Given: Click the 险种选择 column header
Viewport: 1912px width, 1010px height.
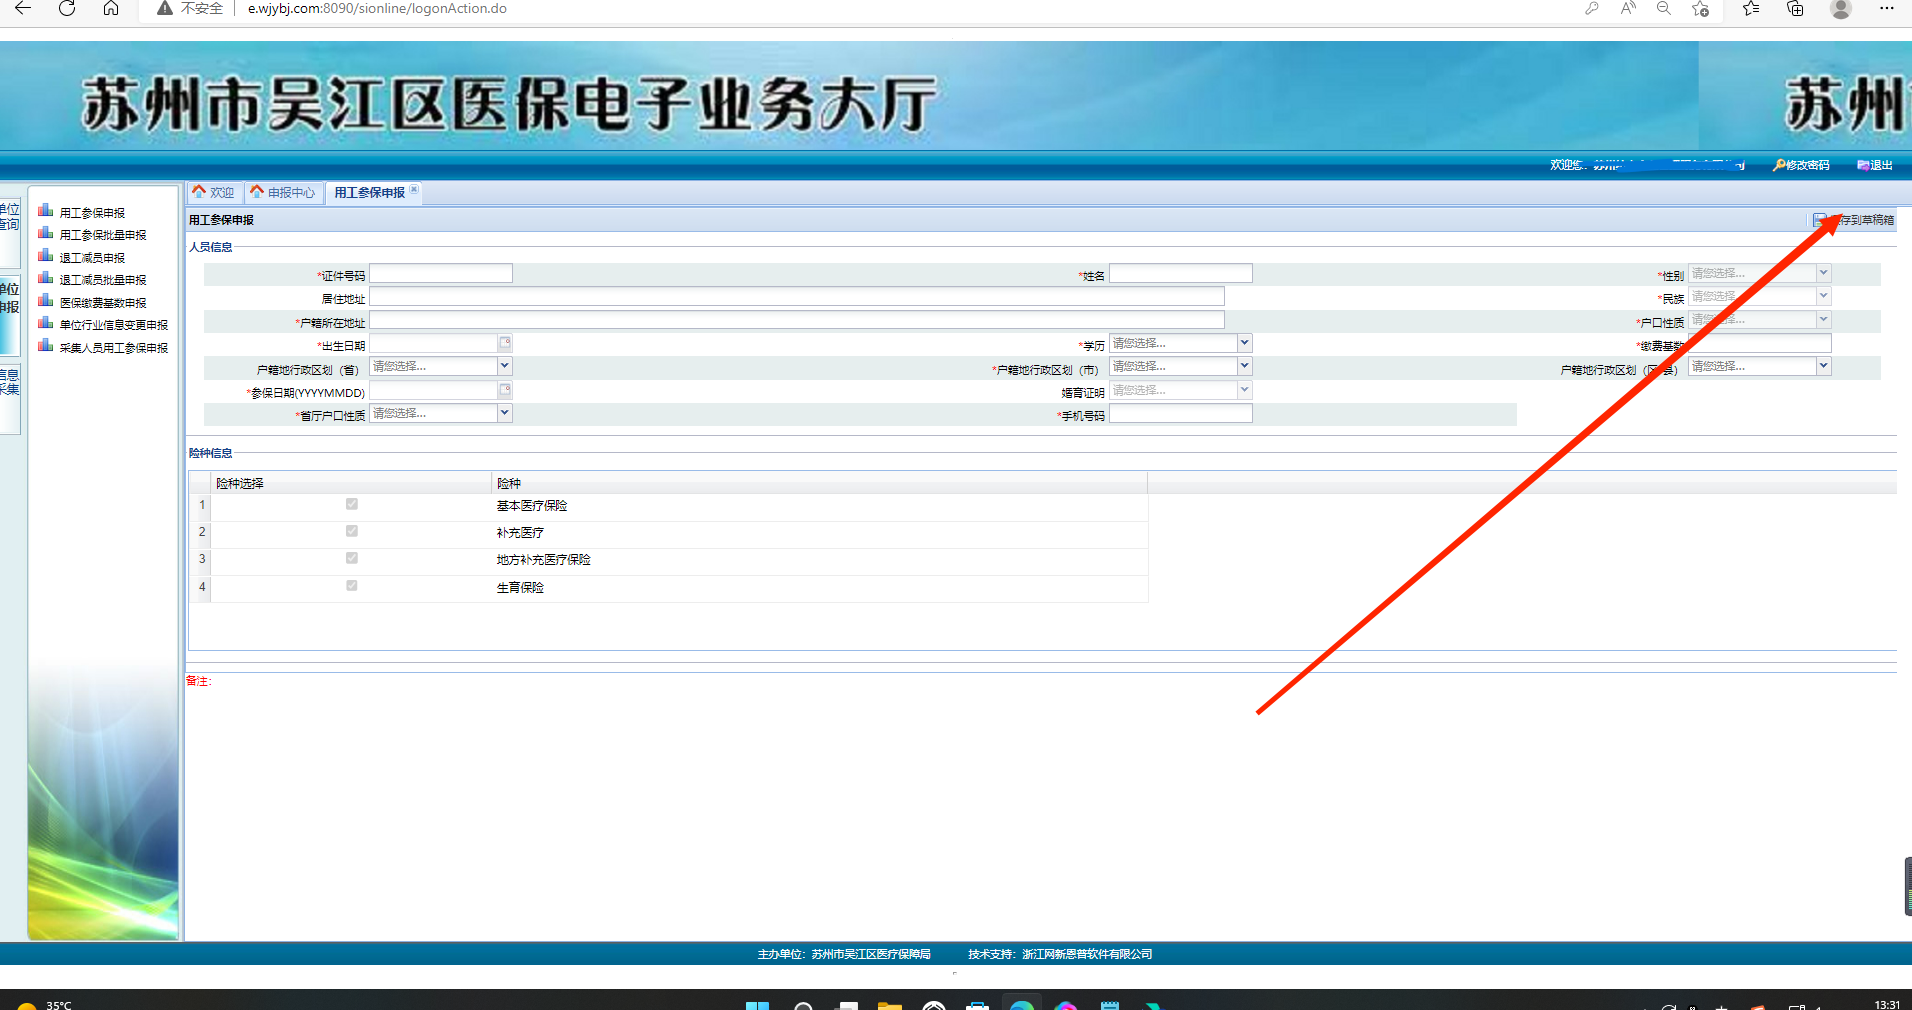Looking at the screenshot, I should (x=350, y=483).
